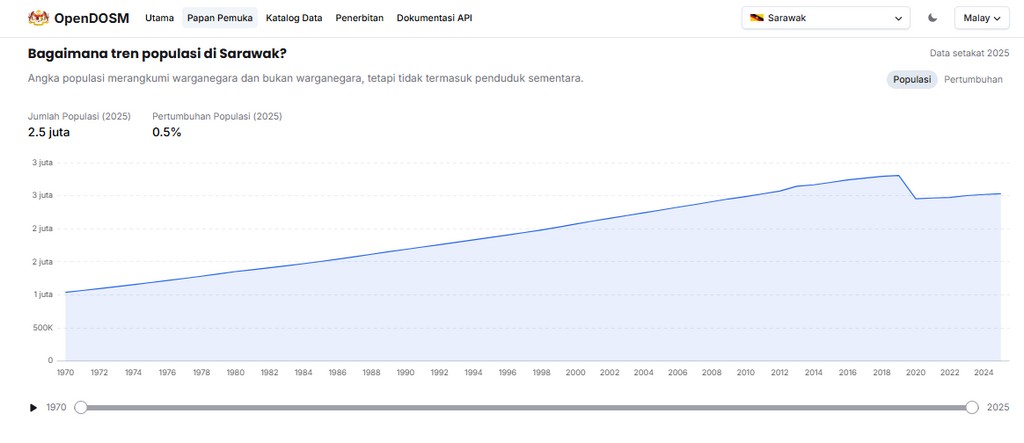The height and width of the screenshot is (443, 1024).
Task: Open the Sarawak state dropdown
Action: (x=826, y=18)
